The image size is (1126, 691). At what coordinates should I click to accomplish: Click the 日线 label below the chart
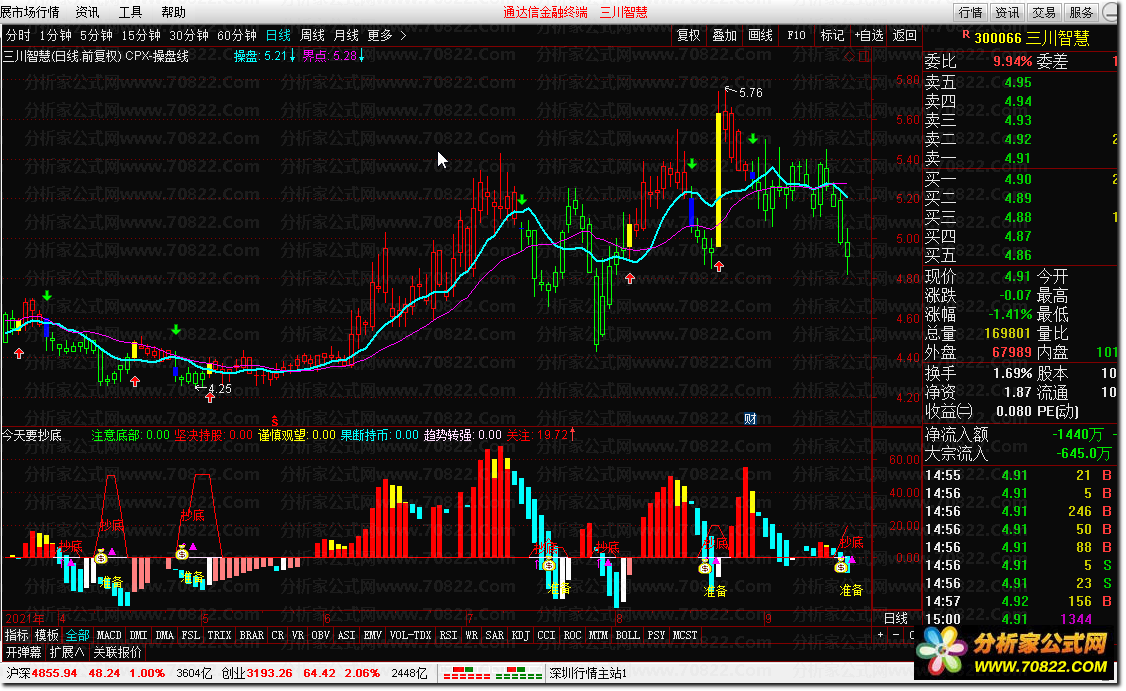click(896, 618)
